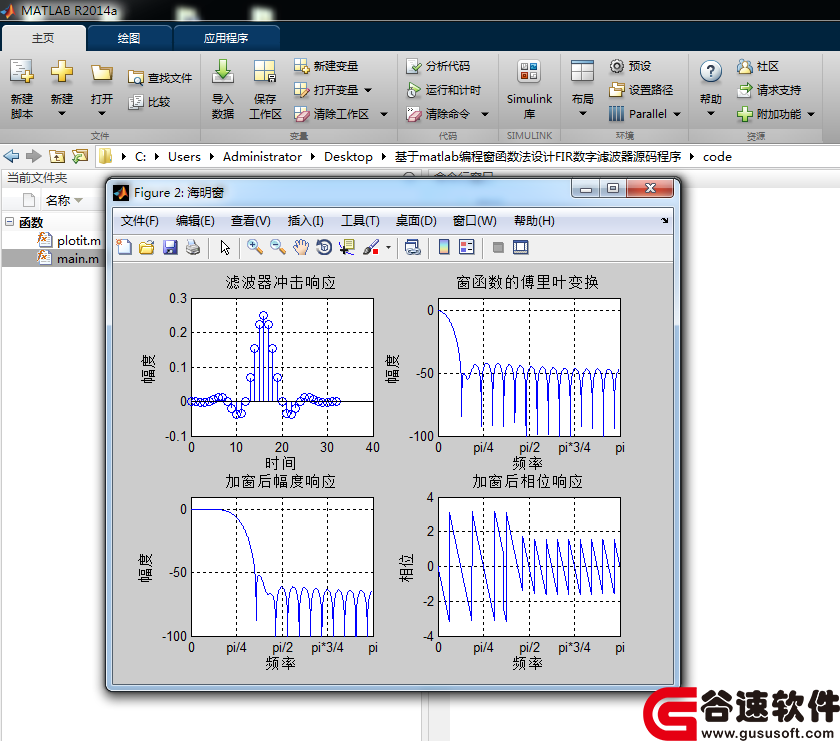Insert Legend using the figure toolbar icon
This screenshot has width=840, height=741.
467,247
